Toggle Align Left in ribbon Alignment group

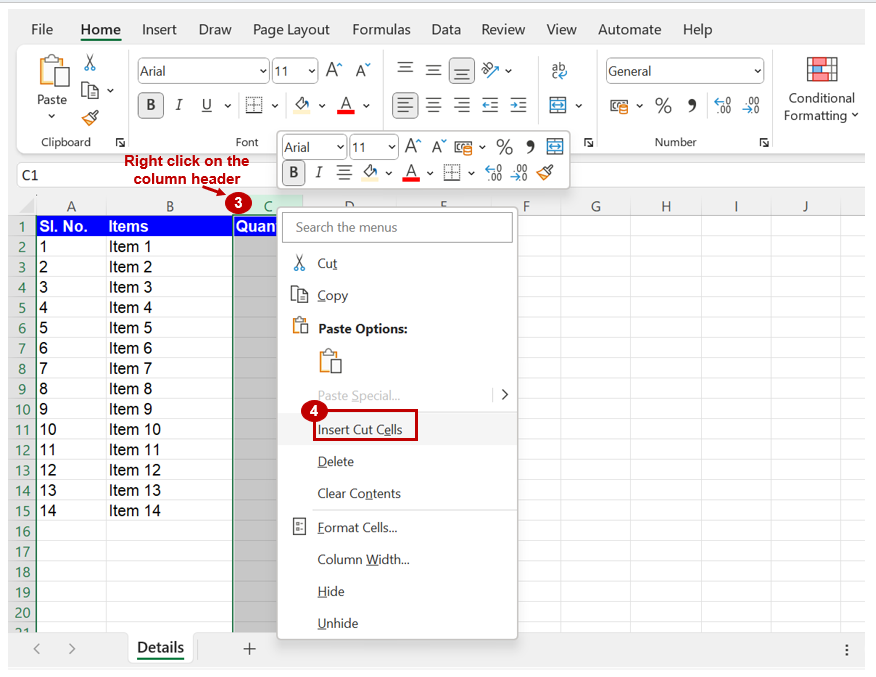click(405, 105)
